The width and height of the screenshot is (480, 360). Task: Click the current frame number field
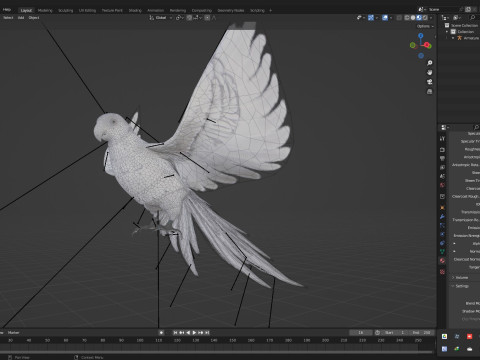(361, 332)
